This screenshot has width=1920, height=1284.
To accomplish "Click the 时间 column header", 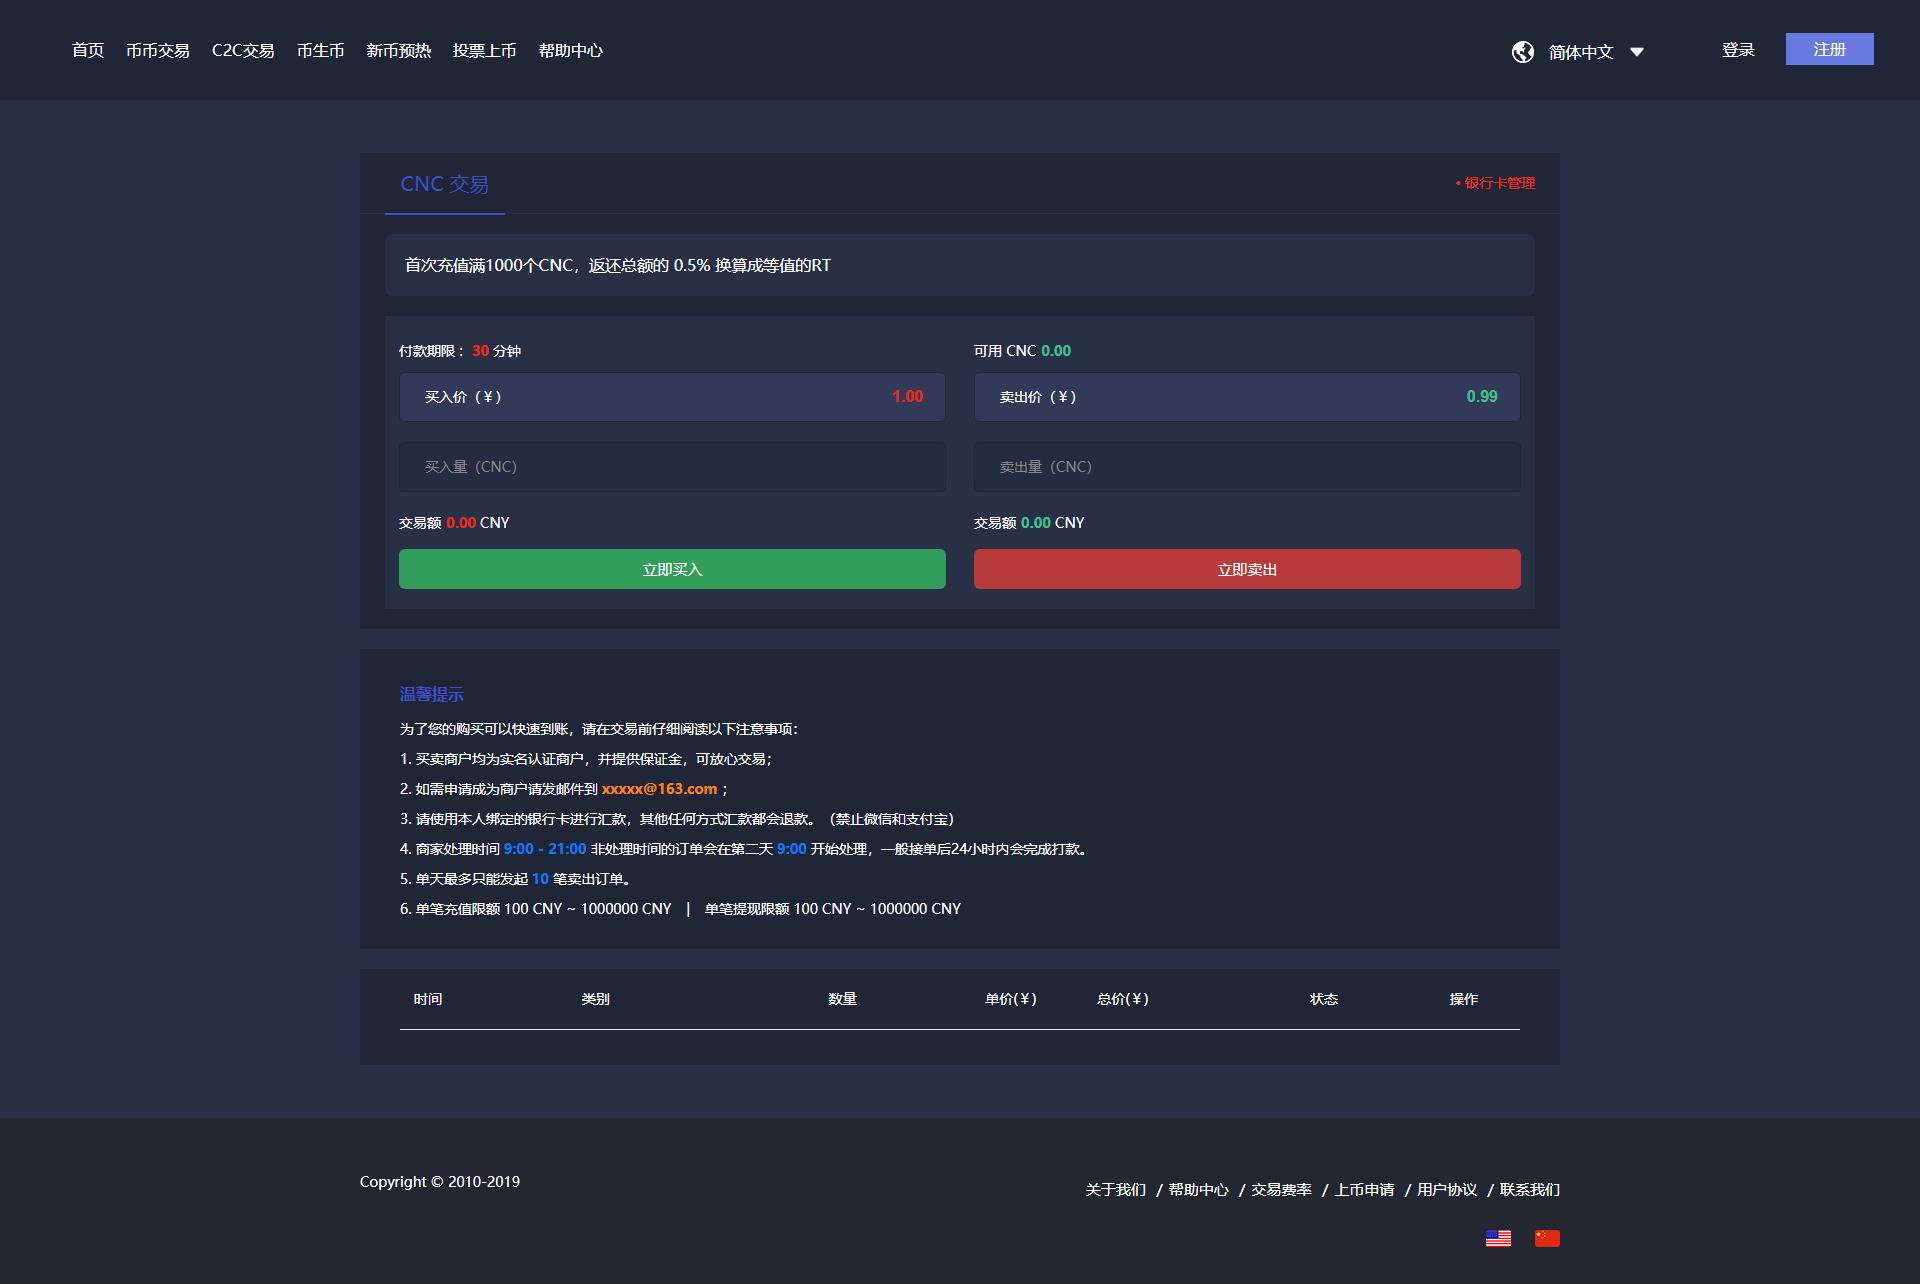I will click(428, 999).
